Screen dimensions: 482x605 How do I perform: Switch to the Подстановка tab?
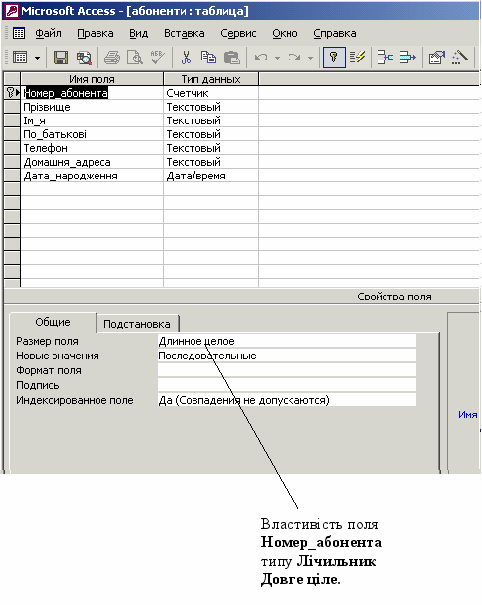[137, 324]
